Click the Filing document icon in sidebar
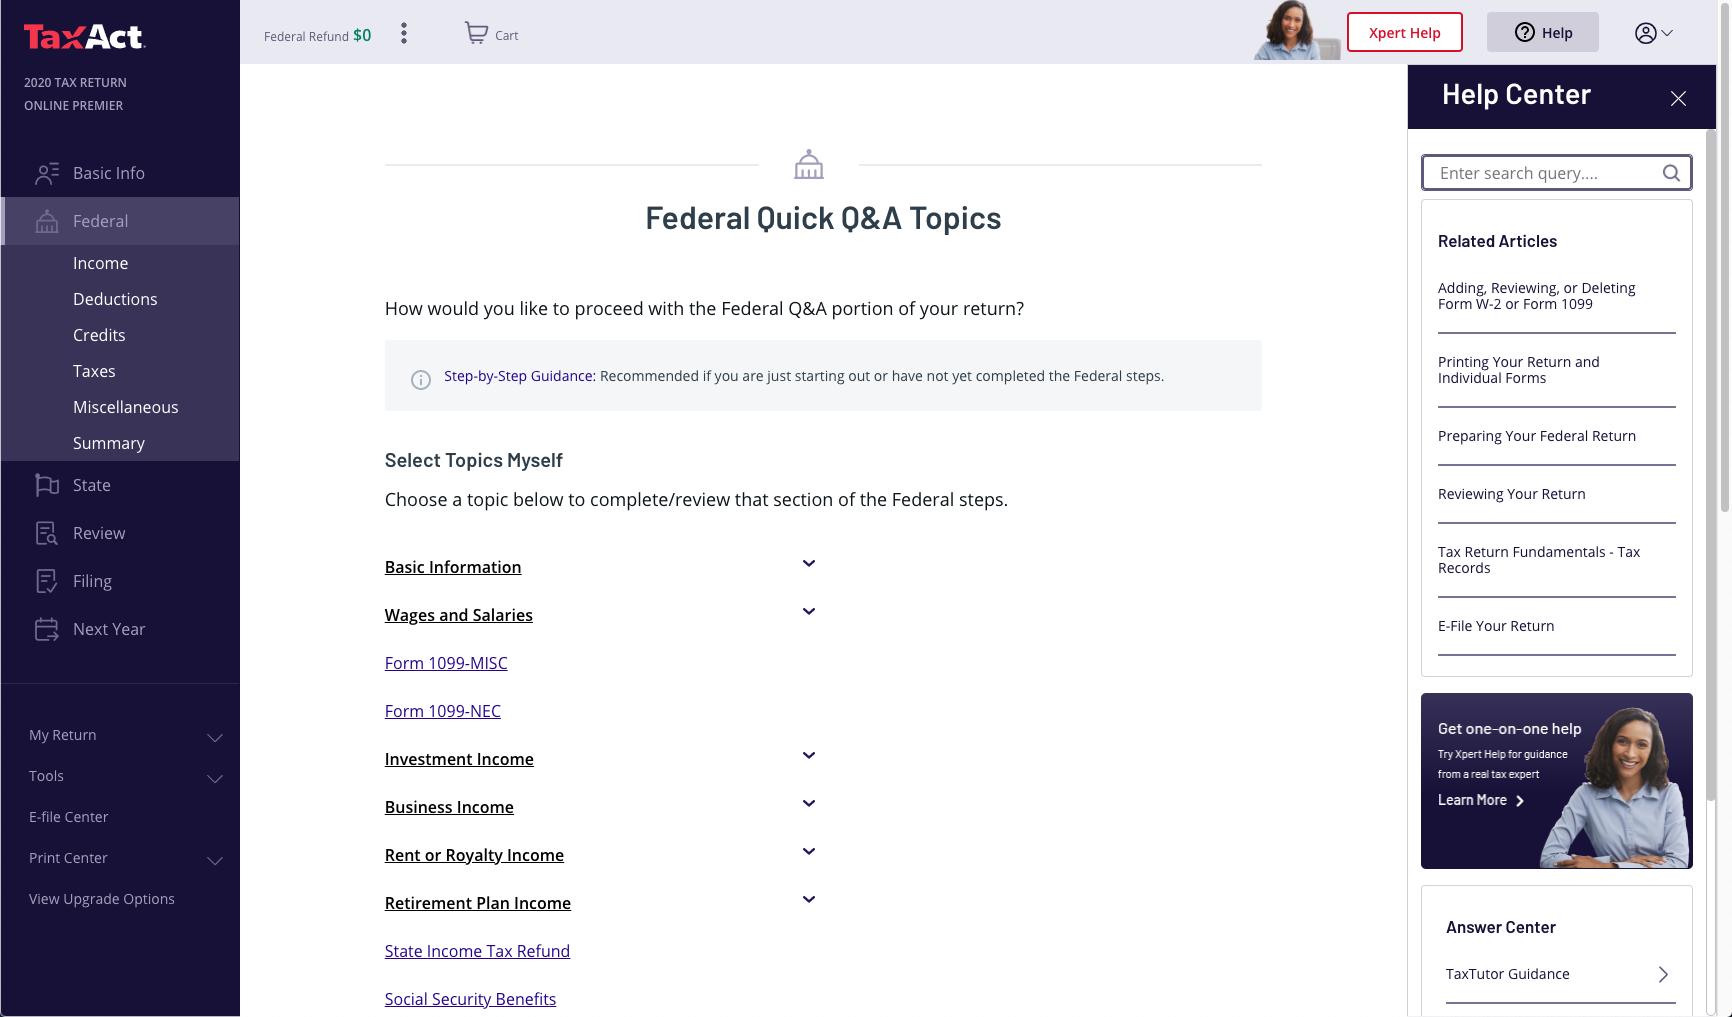The image size is (1732, 1017). [x=47, y=581]
